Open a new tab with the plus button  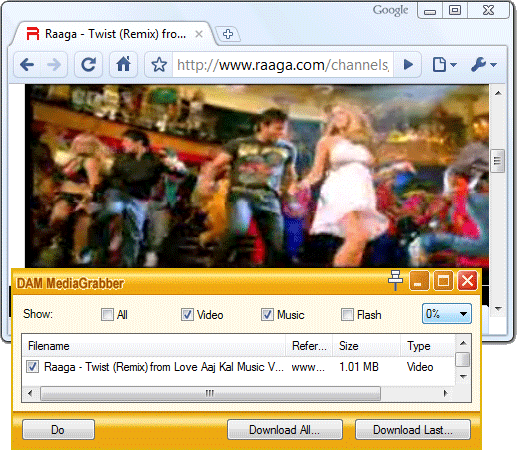tap(228, 34)
